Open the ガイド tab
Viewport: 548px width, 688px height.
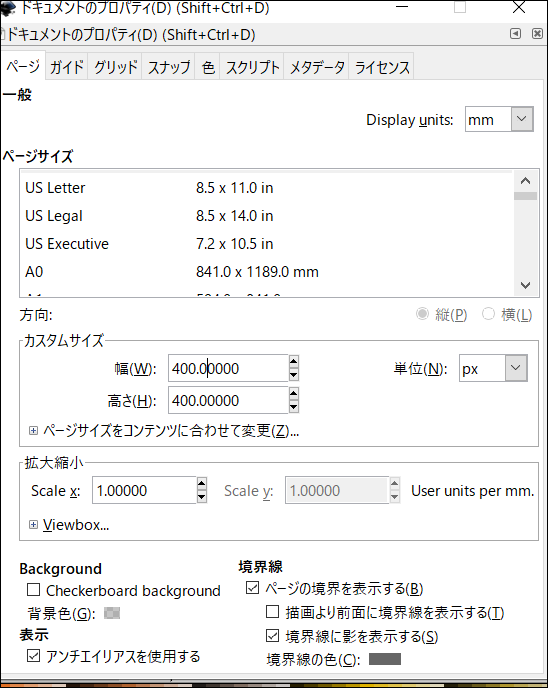(x=67, y=67)
